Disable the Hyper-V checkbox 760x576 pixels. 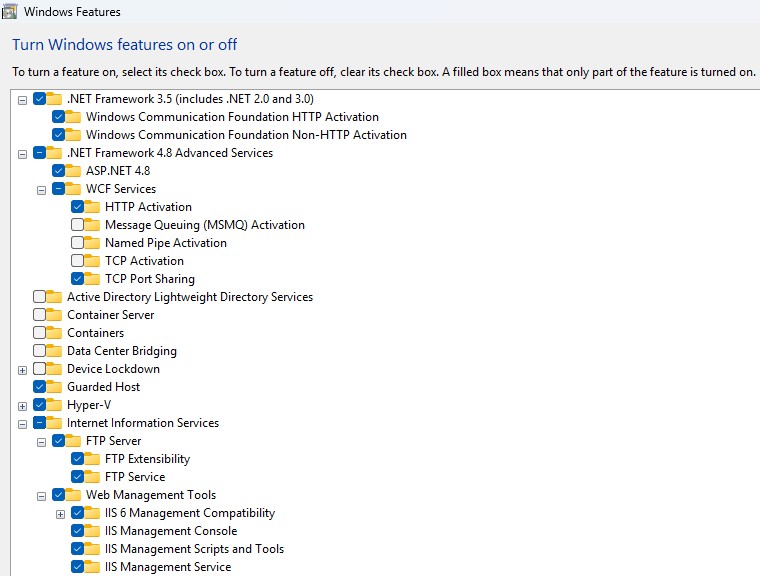(x=39, y=404)
